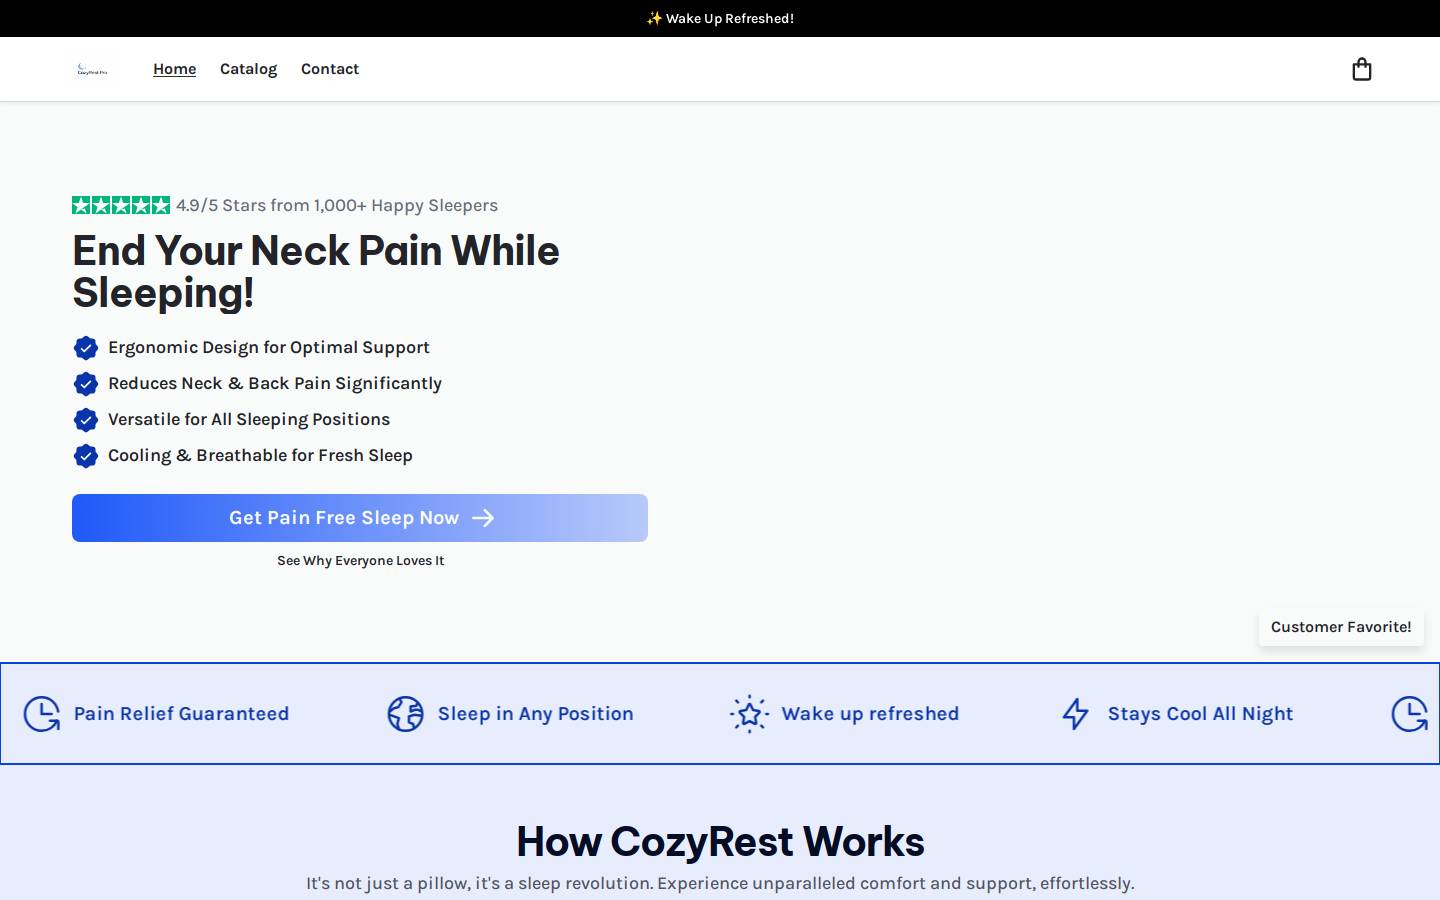Click 'Reduces Neck & Back Pain Significantly' text

[275, 383]
